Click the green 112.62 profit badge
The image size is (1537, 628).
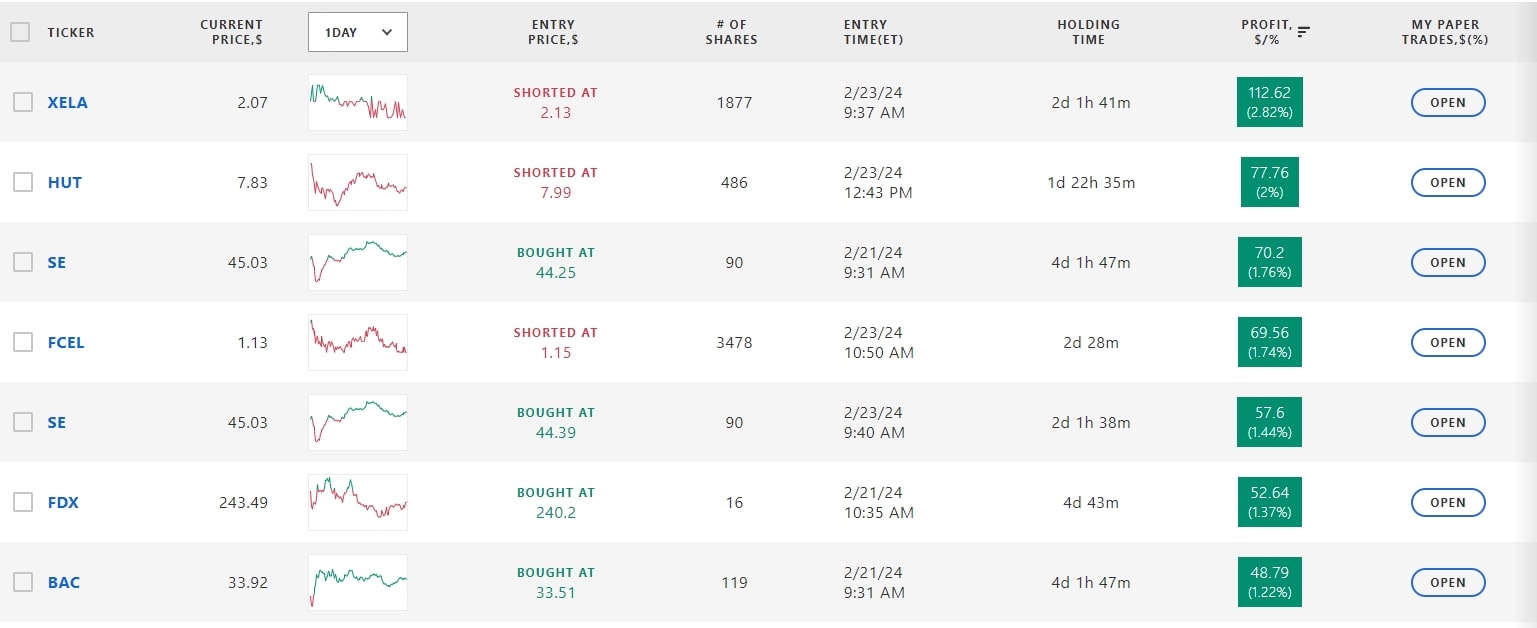pos(1269,102)
